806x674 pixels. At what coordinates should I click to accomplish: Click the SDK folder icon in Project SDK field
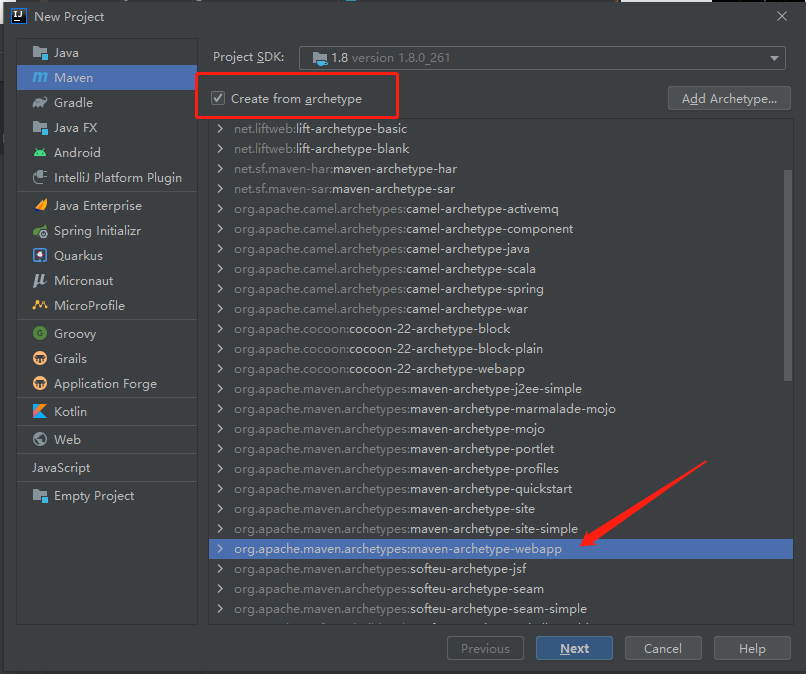(320, 58)
